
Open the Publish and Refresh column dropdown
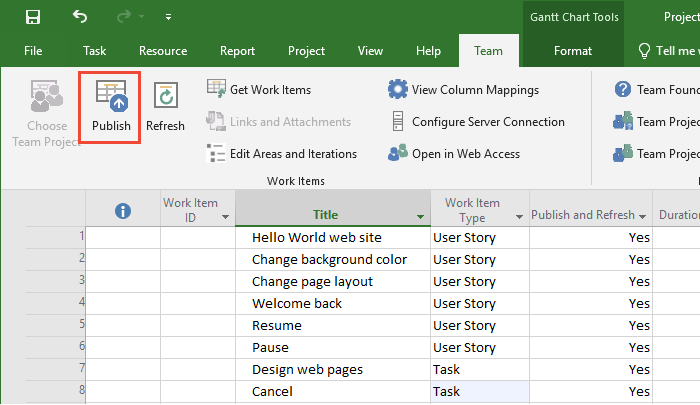coord(642,217)
